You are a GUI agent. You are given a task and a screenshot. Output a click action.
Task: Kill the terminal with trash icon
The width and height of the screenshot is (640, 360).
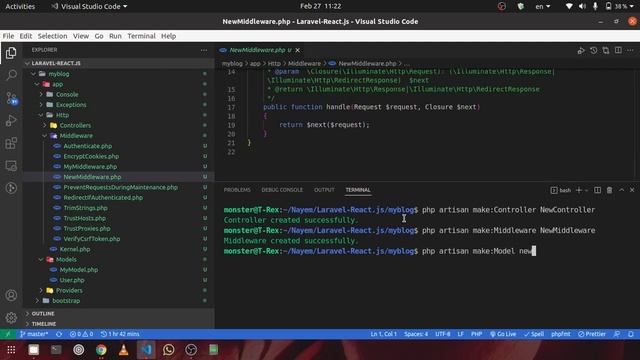(609, 190)
